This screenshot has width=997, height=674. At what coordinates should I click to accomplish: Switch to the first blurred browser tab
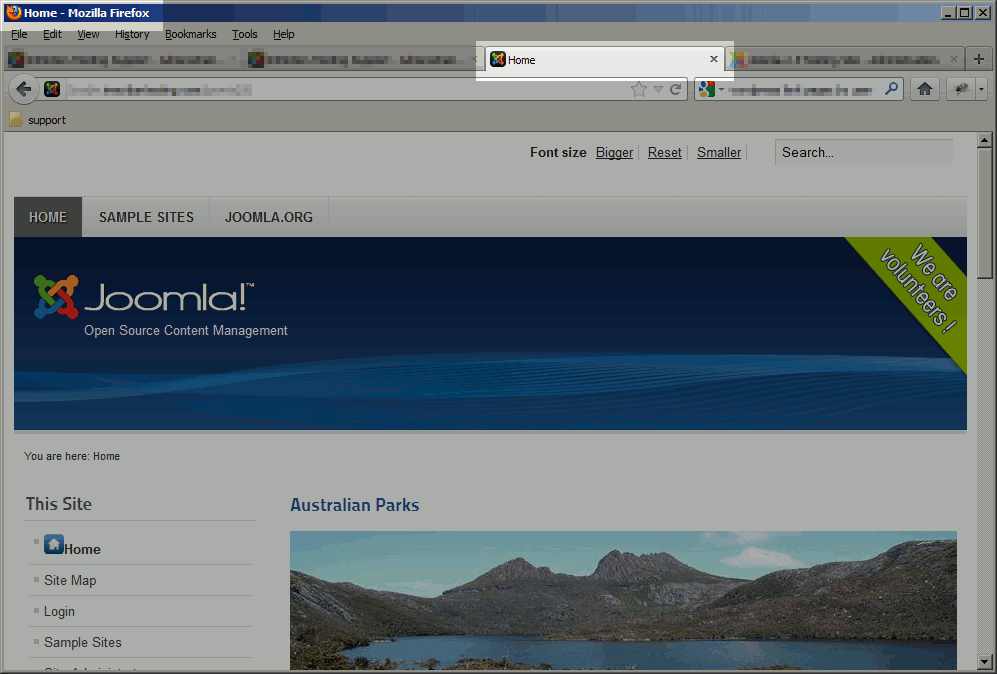(x=123, y=60)
